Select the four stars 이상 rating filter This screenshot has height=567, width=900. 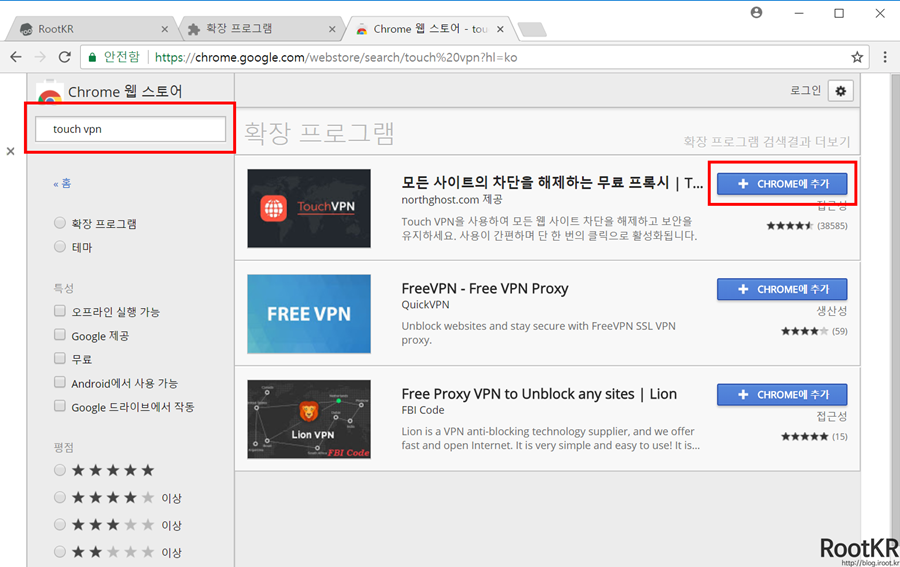coord(60,497)
